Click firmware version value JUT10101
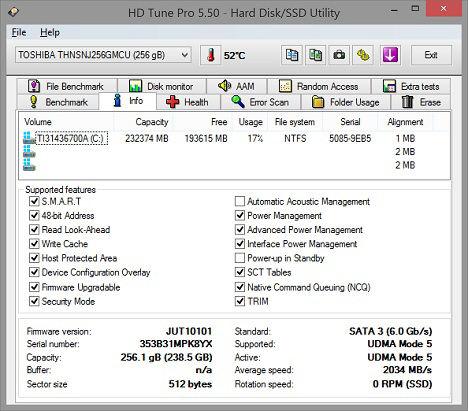 coord(189,331)
